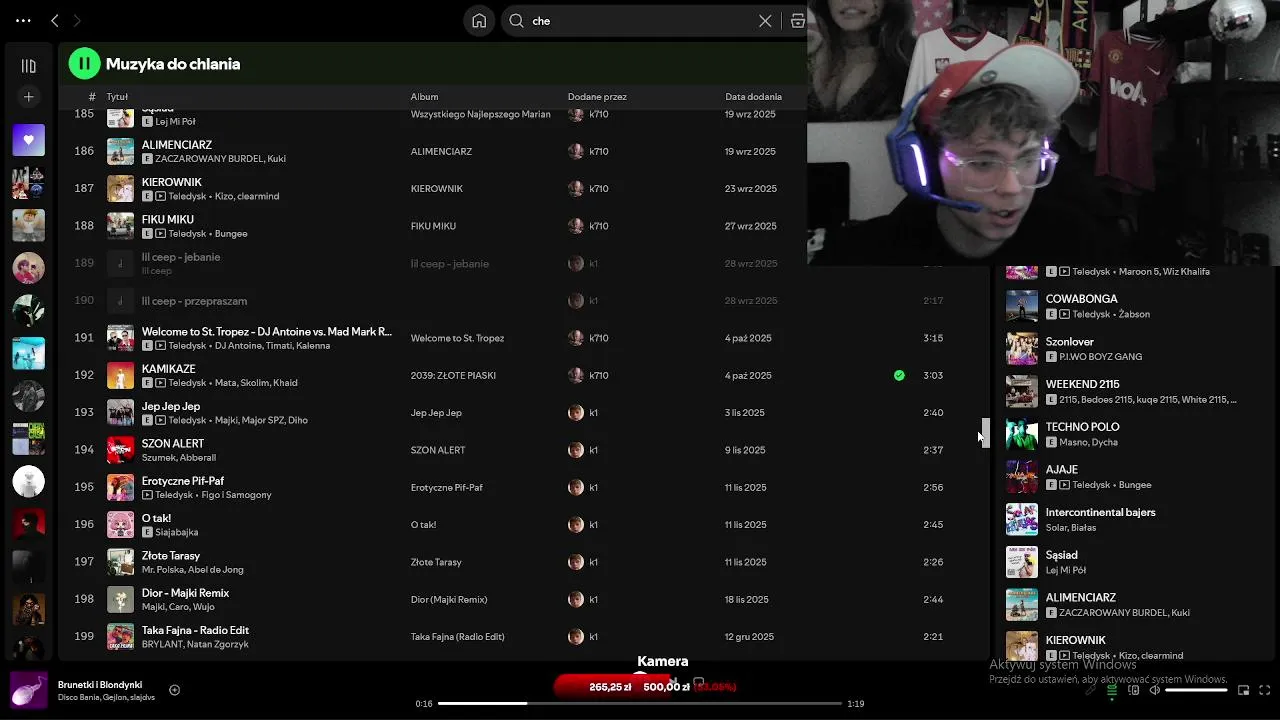Pause the playlist with the green button

pyautogui.click(x=84, y=64)
